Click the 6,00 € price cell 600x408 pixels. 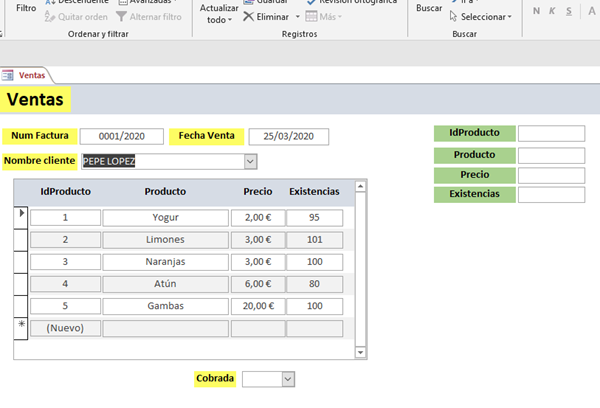tap(258, 284)
